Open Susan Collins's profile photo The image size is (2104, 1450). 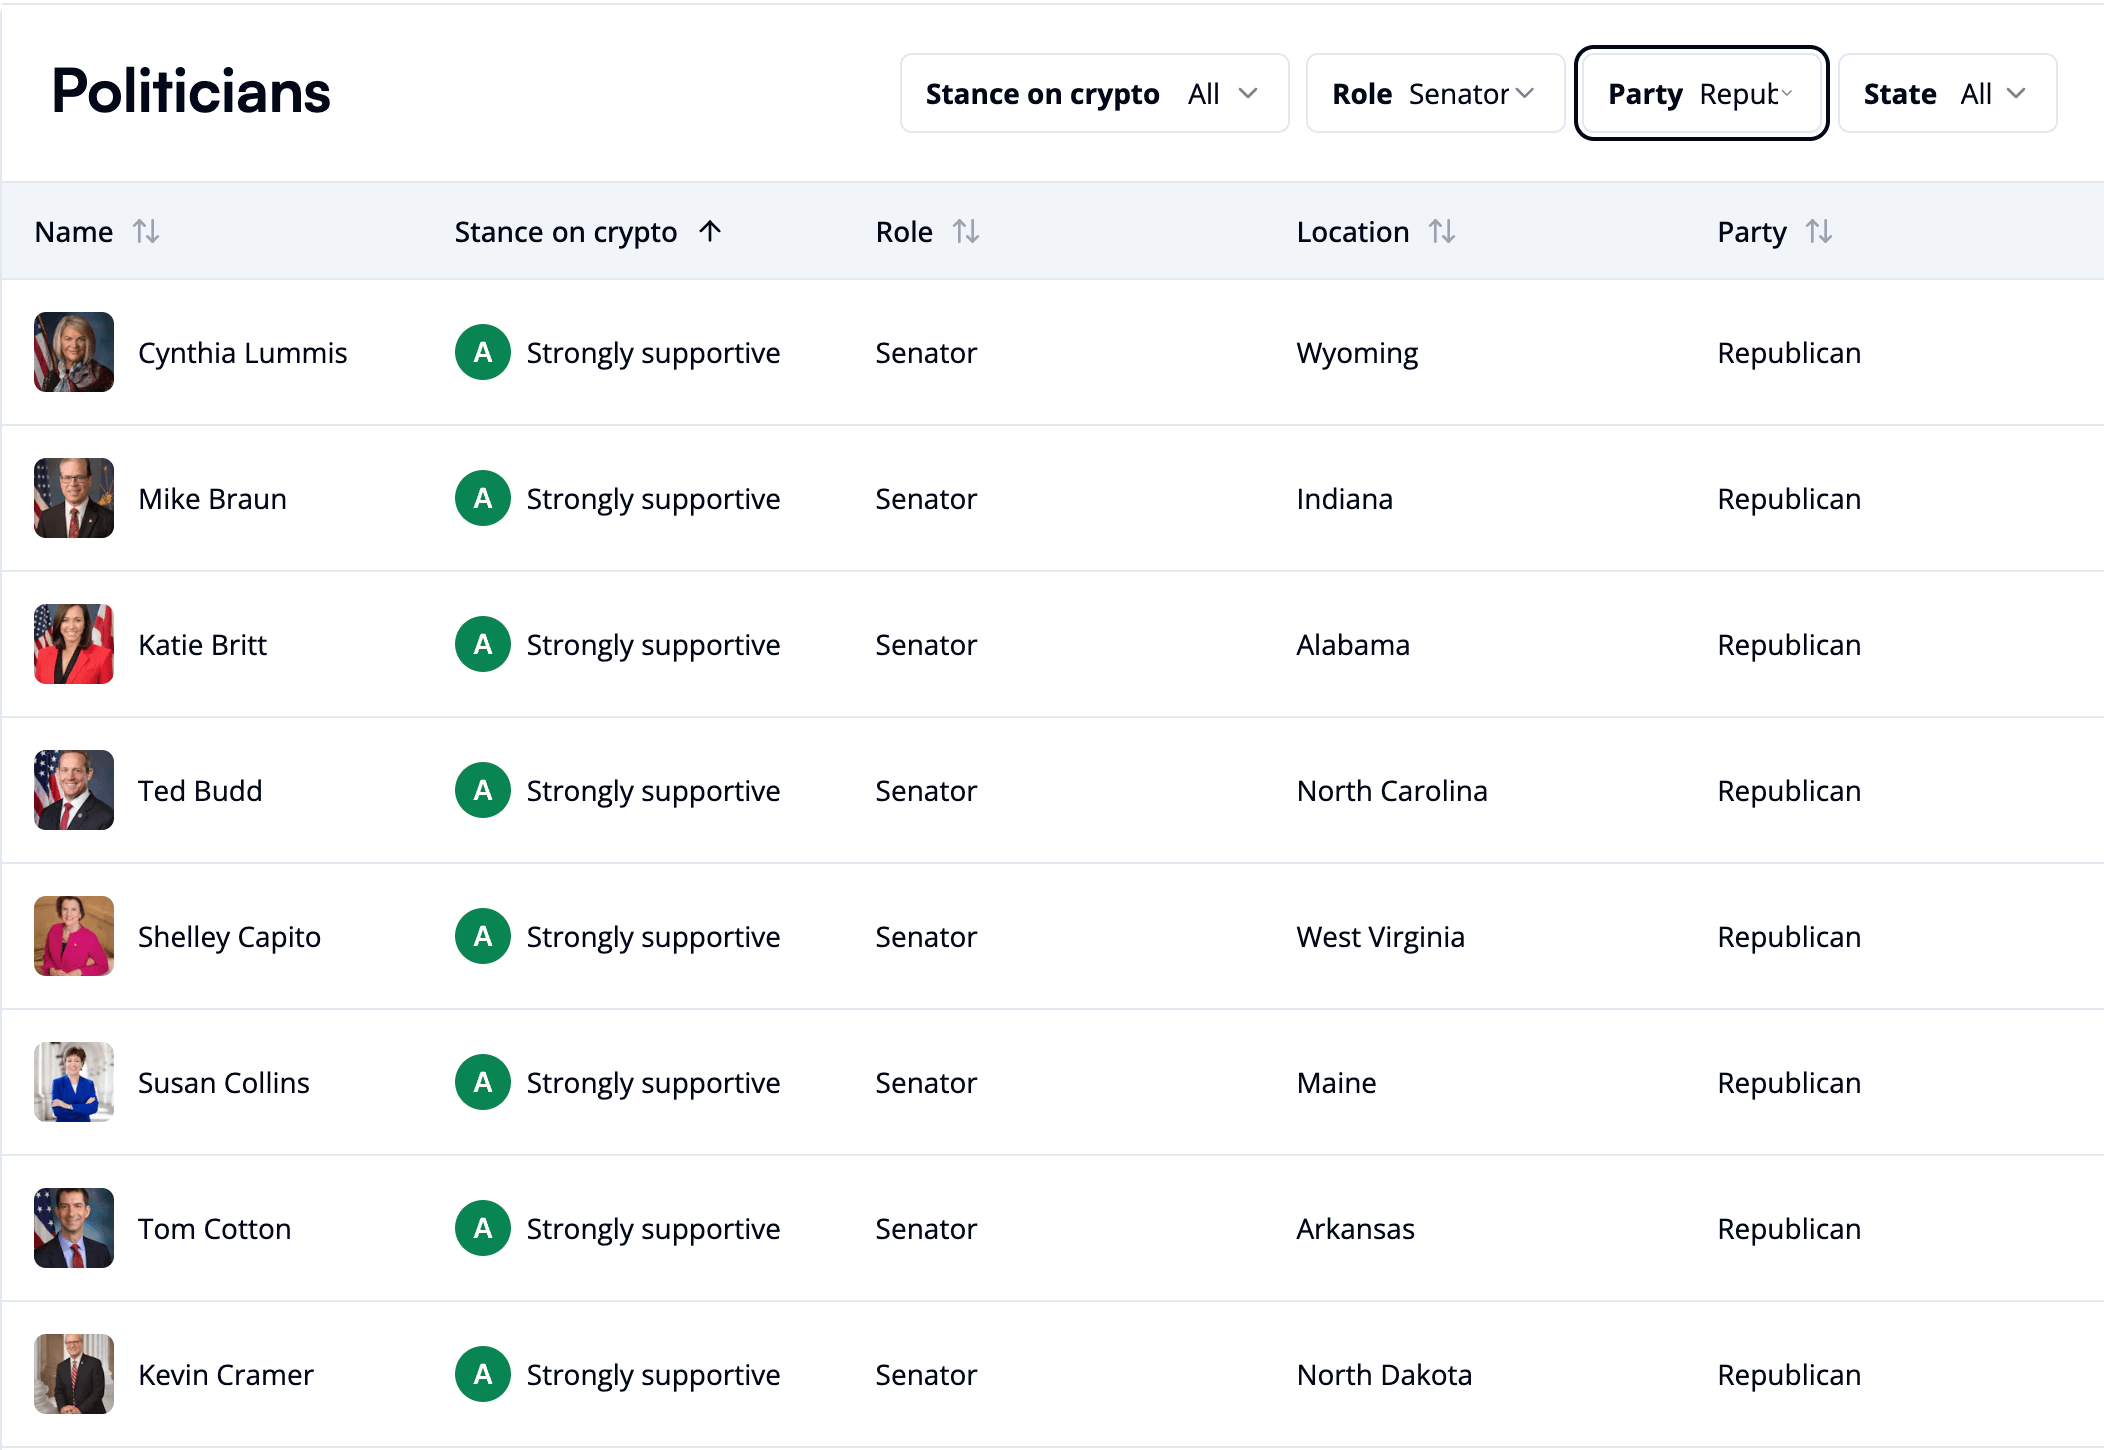74,1083
